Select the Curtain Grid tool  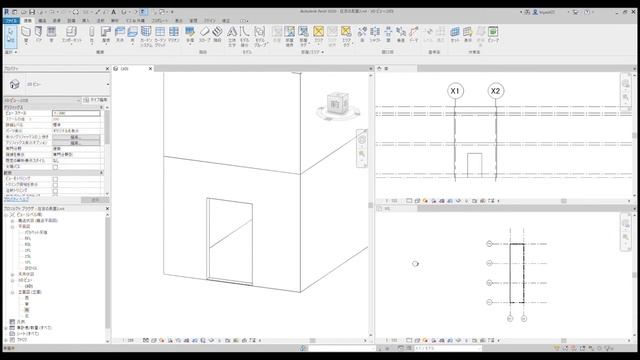pos(160,36)
